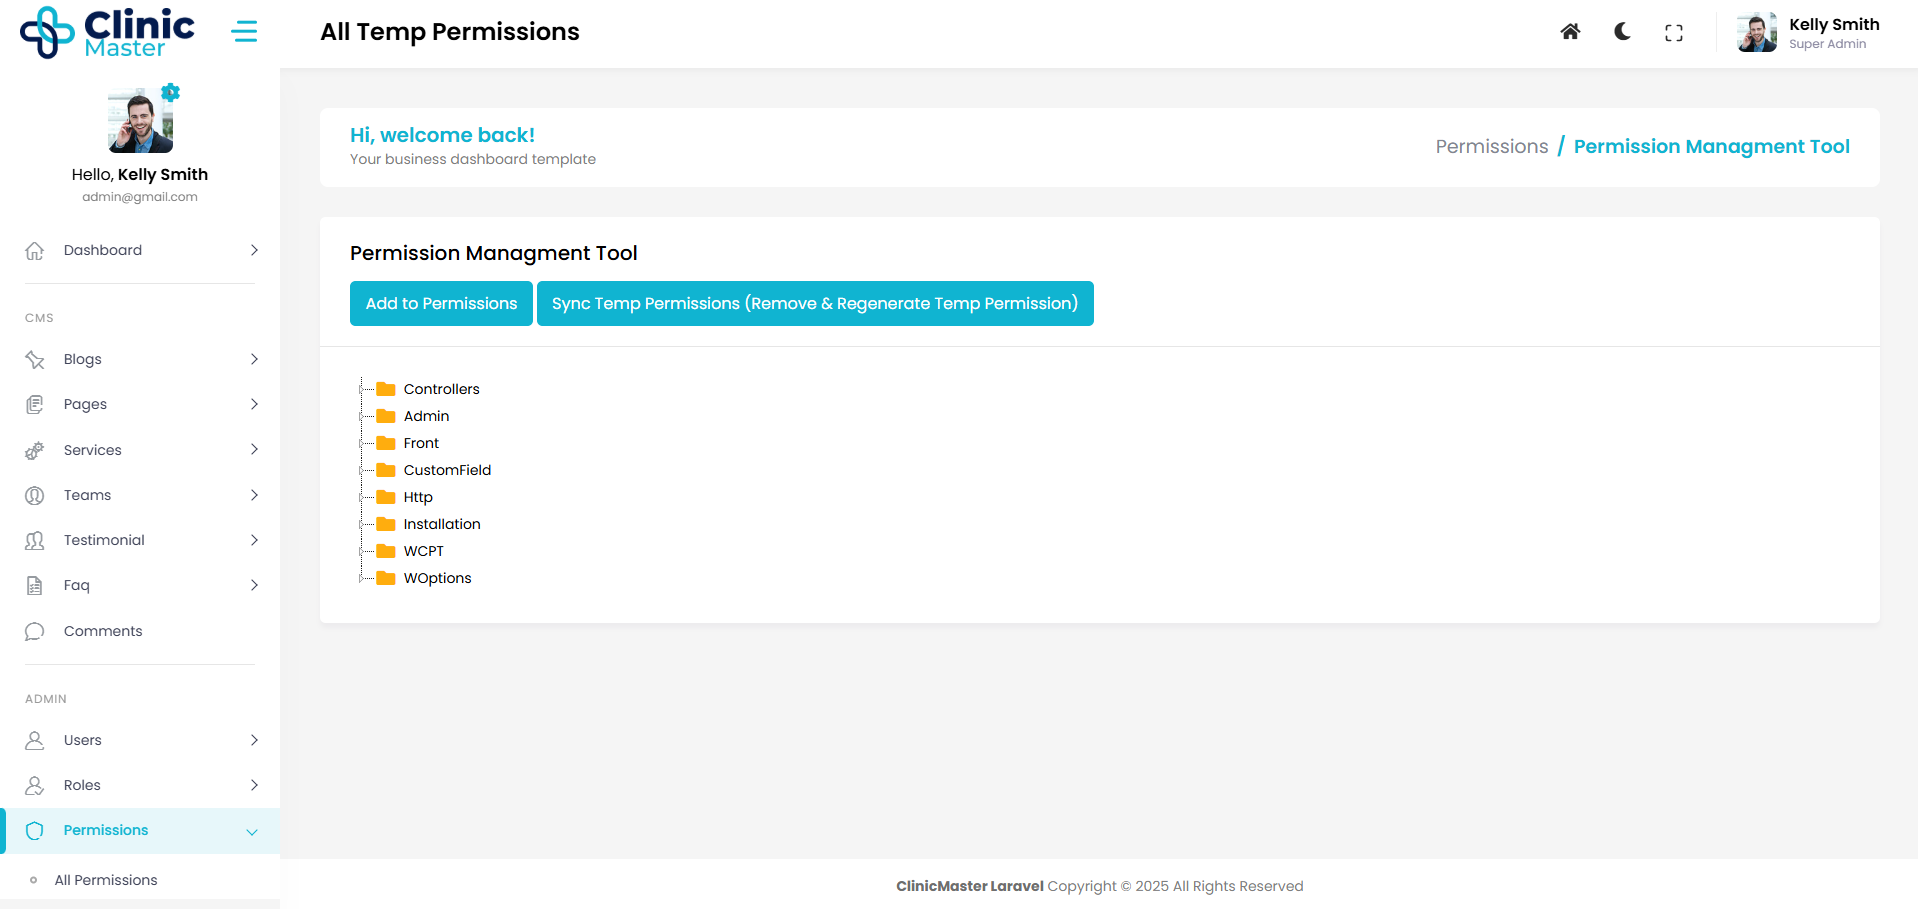Select All Permissions submenu item

tap(106, 880)
